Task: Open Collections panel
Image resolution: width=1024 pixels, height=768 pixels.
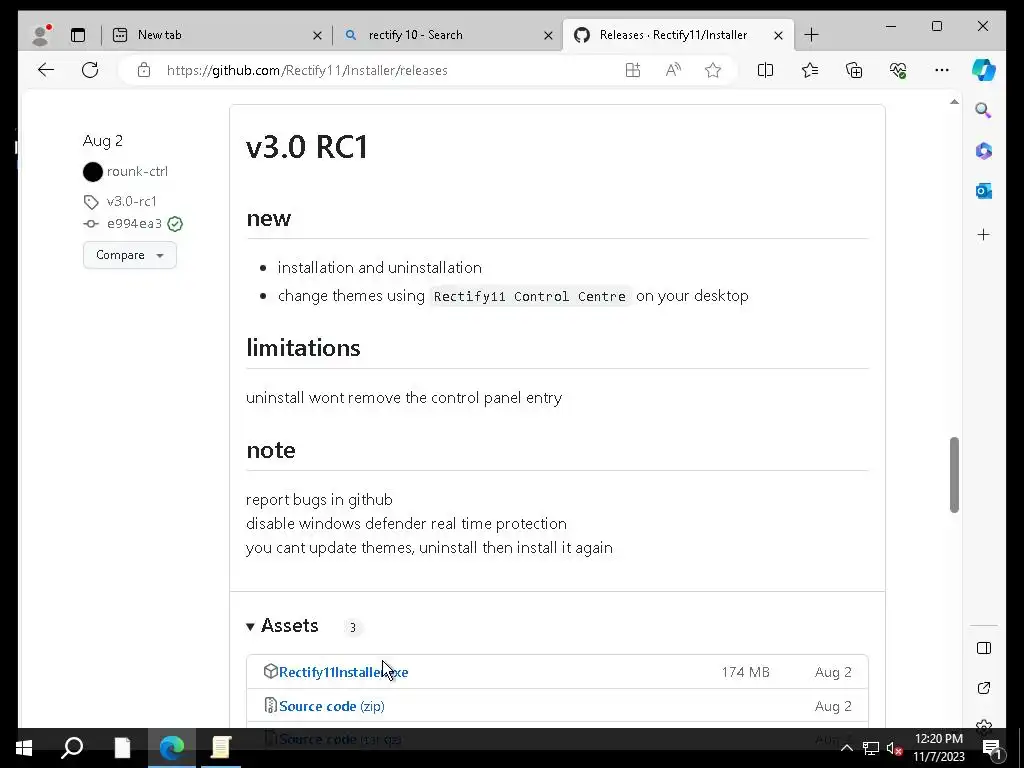Action: [854, 70]
